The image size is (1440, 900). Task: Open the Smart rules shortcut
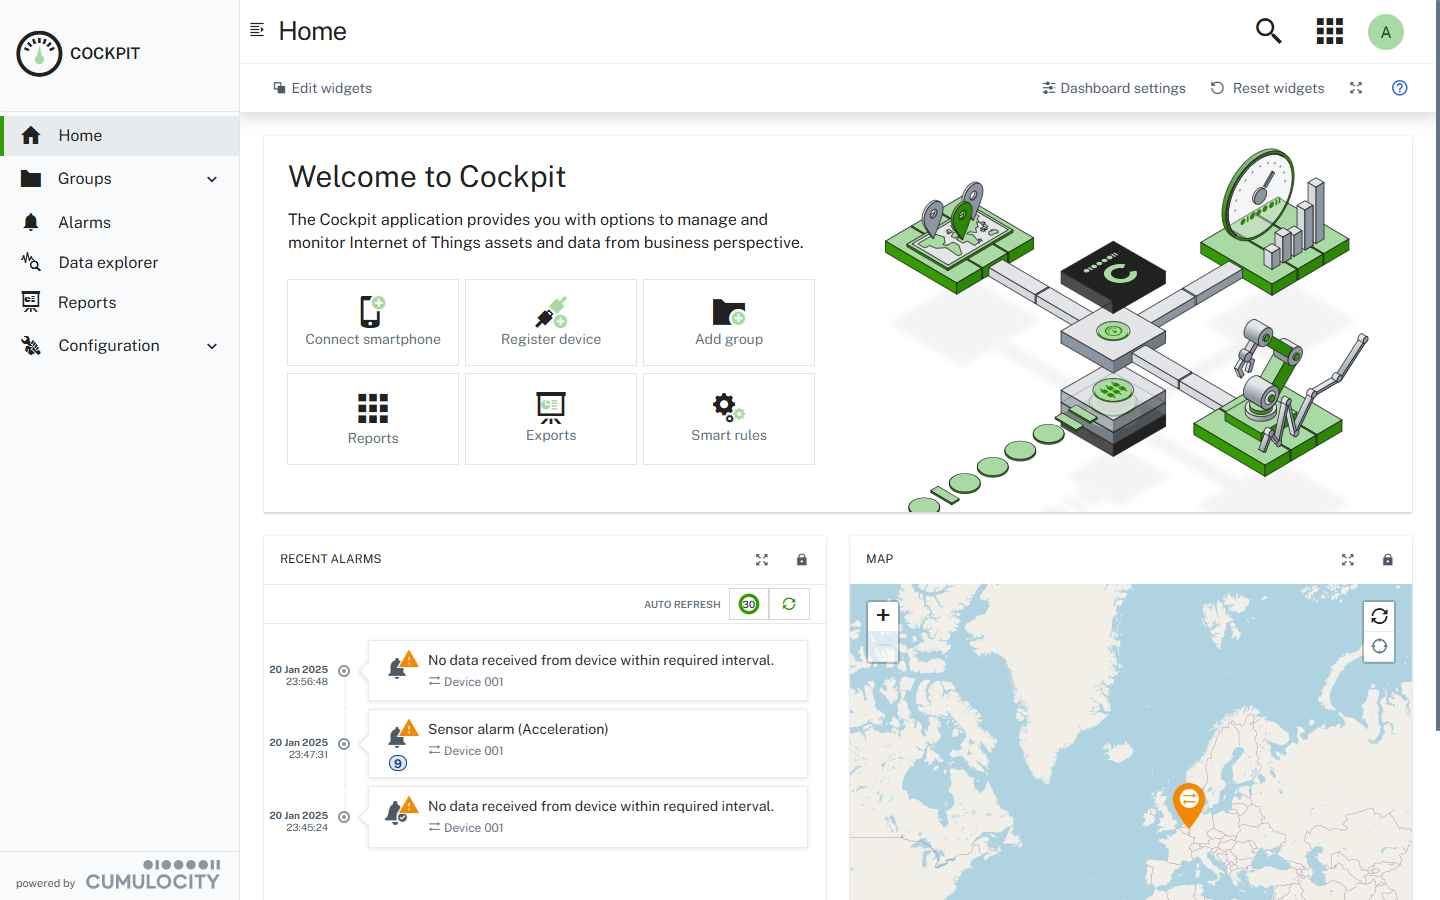point(728,419)
